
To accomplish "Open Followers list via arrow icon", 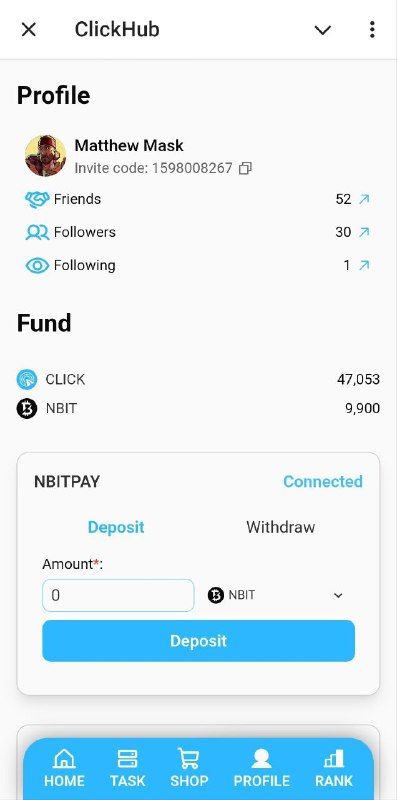I will coord(364,232).
